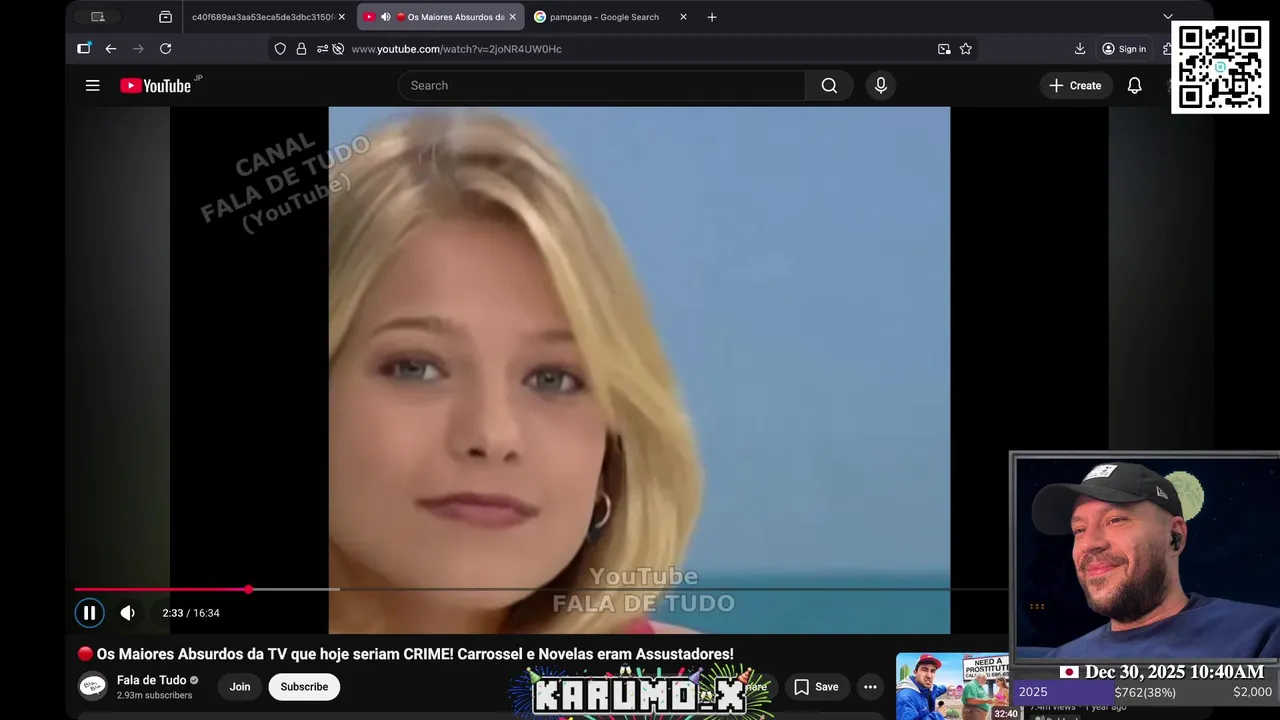Go forward with the browser forward arrow
Screen dimensions: 1280x720
(x=138, y=49)
